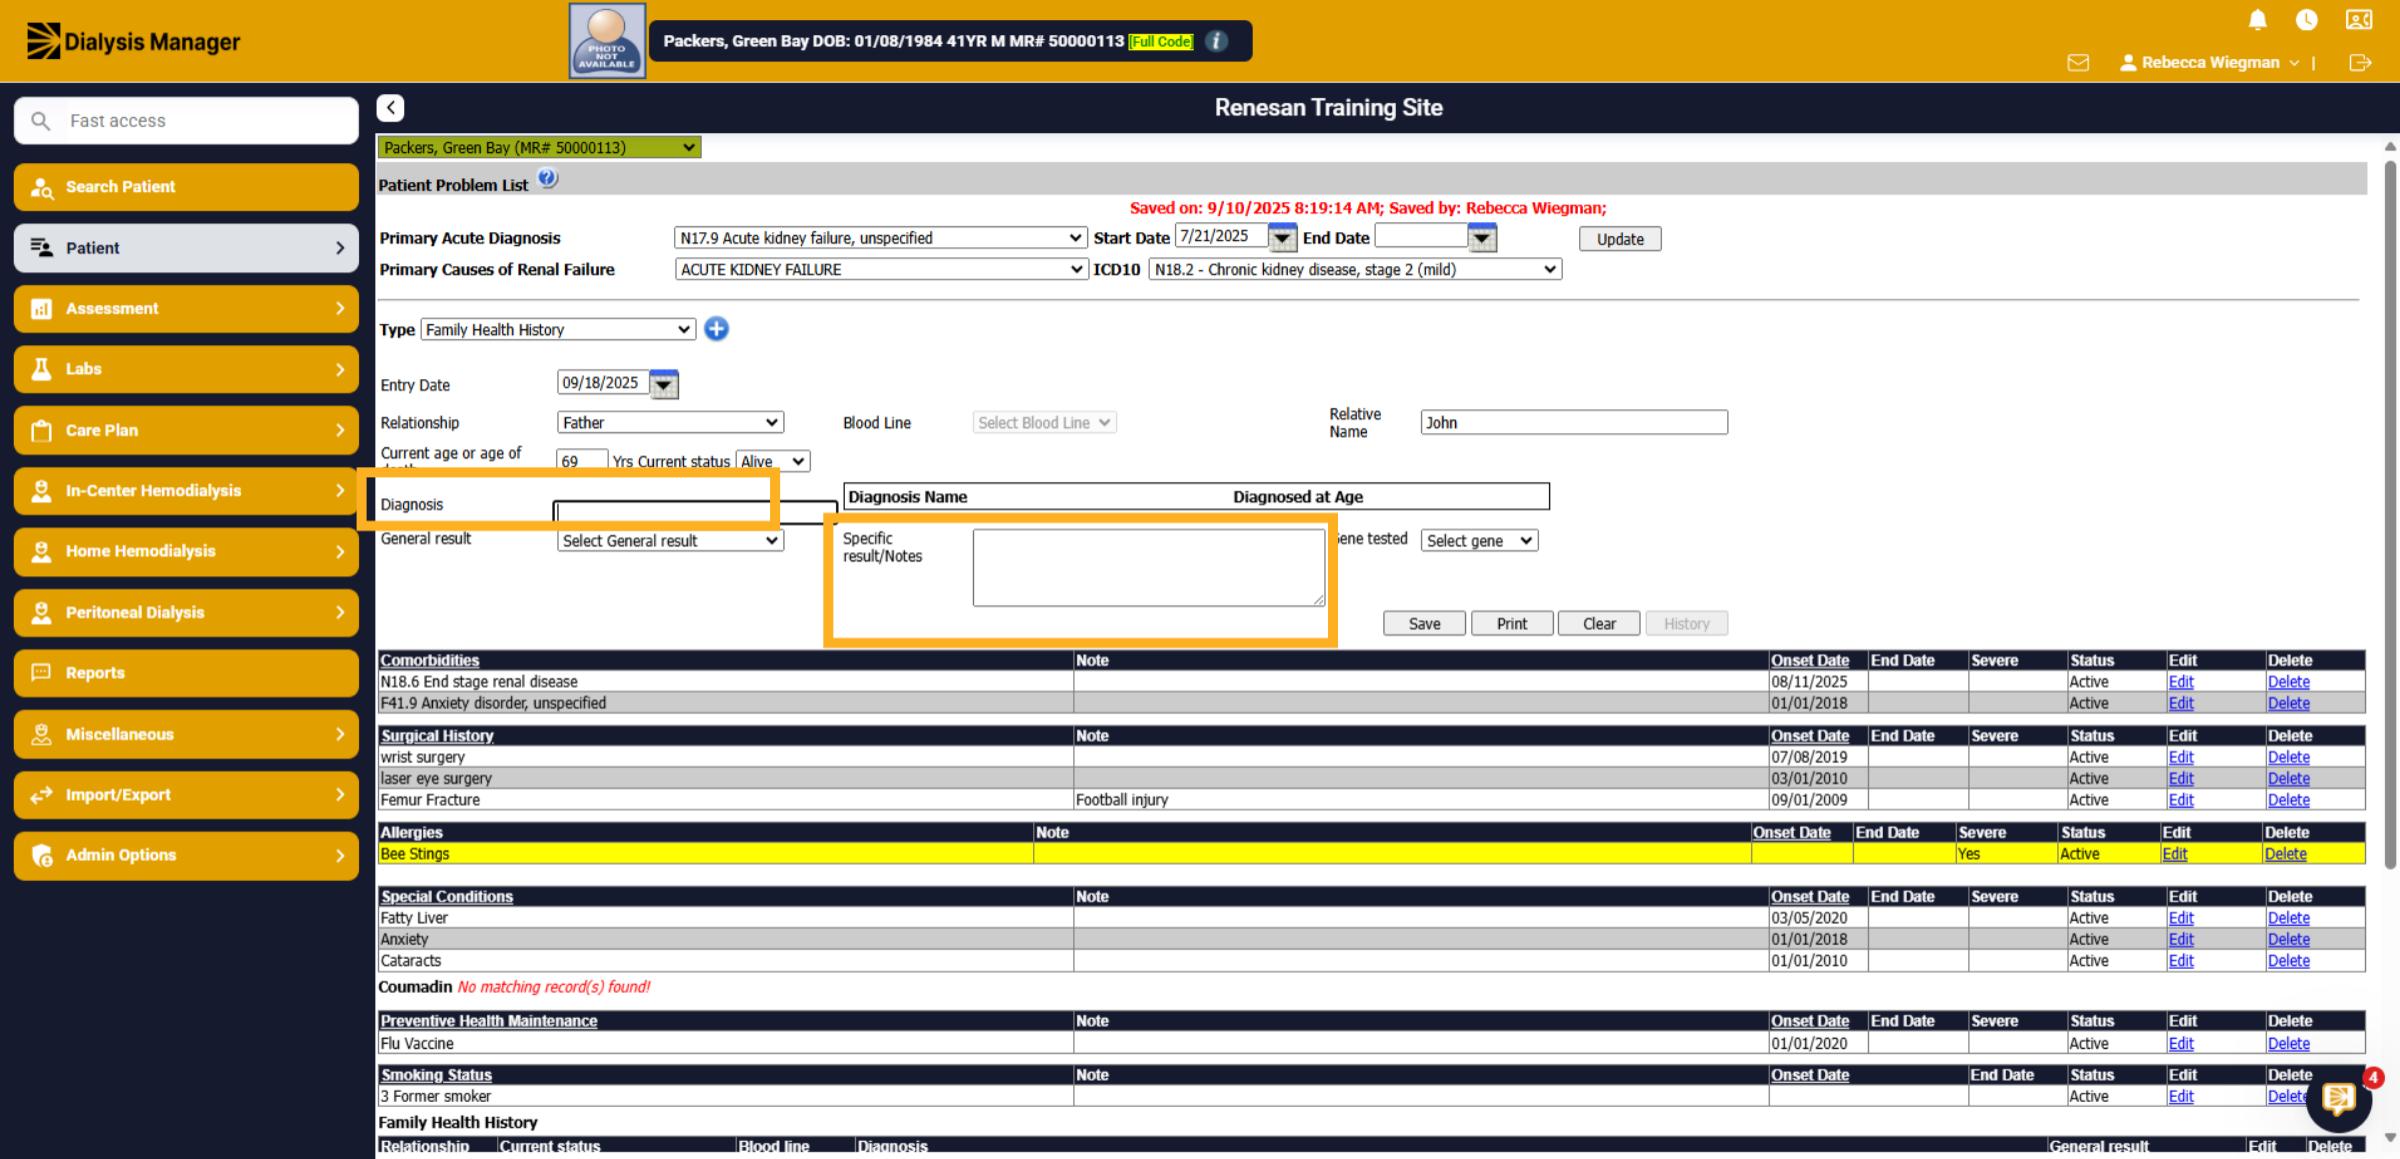Viewport: 2400px width, 1159px height.
Task: Click the Dialysis Manager logo
Action: [x=133, y=42]
